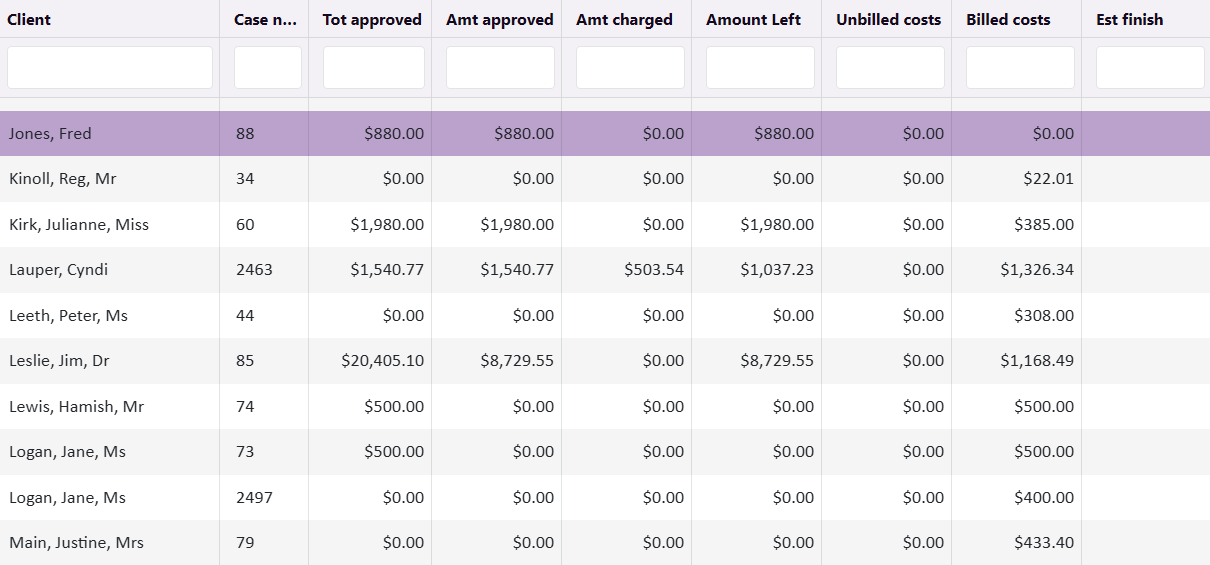The height and width of the screenshot is (565, 1210).
Task: Click case number 2497 cell
Action: tap(254, 498)
